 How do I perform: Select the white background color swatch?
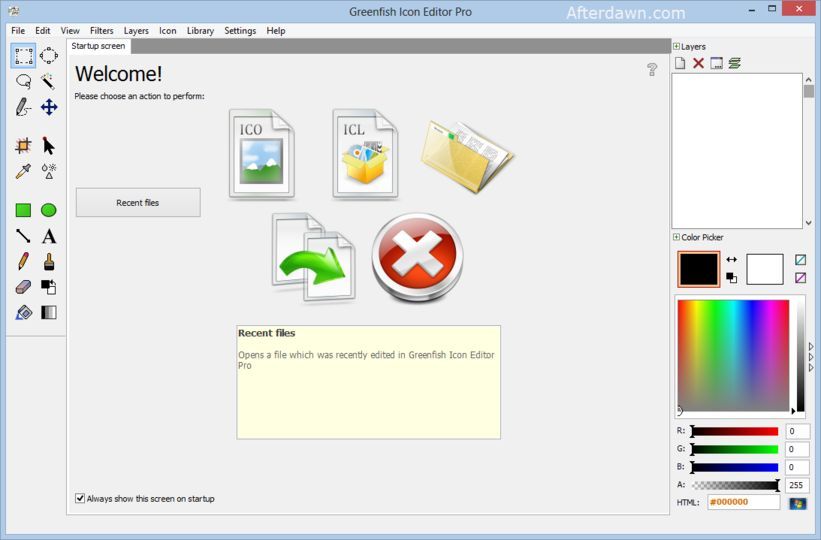pyautogui.click(x=765, y=269)
